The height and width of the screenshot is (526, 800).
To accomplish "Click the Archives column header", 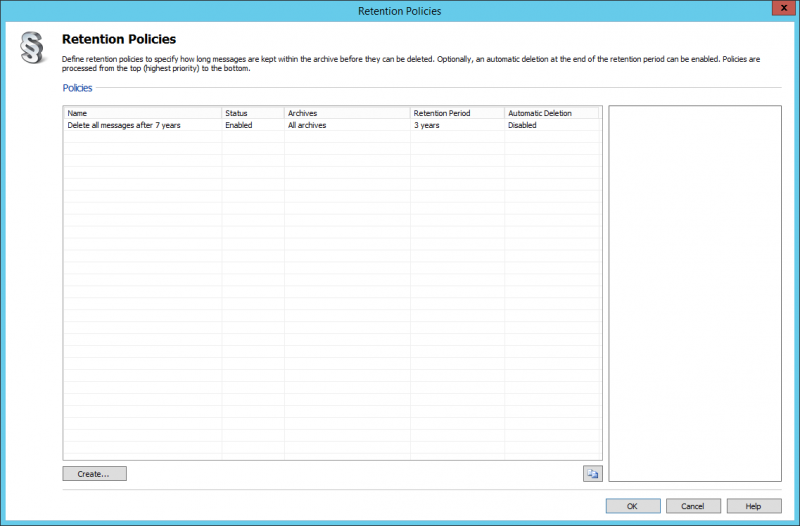I will [x=347, y=113].
